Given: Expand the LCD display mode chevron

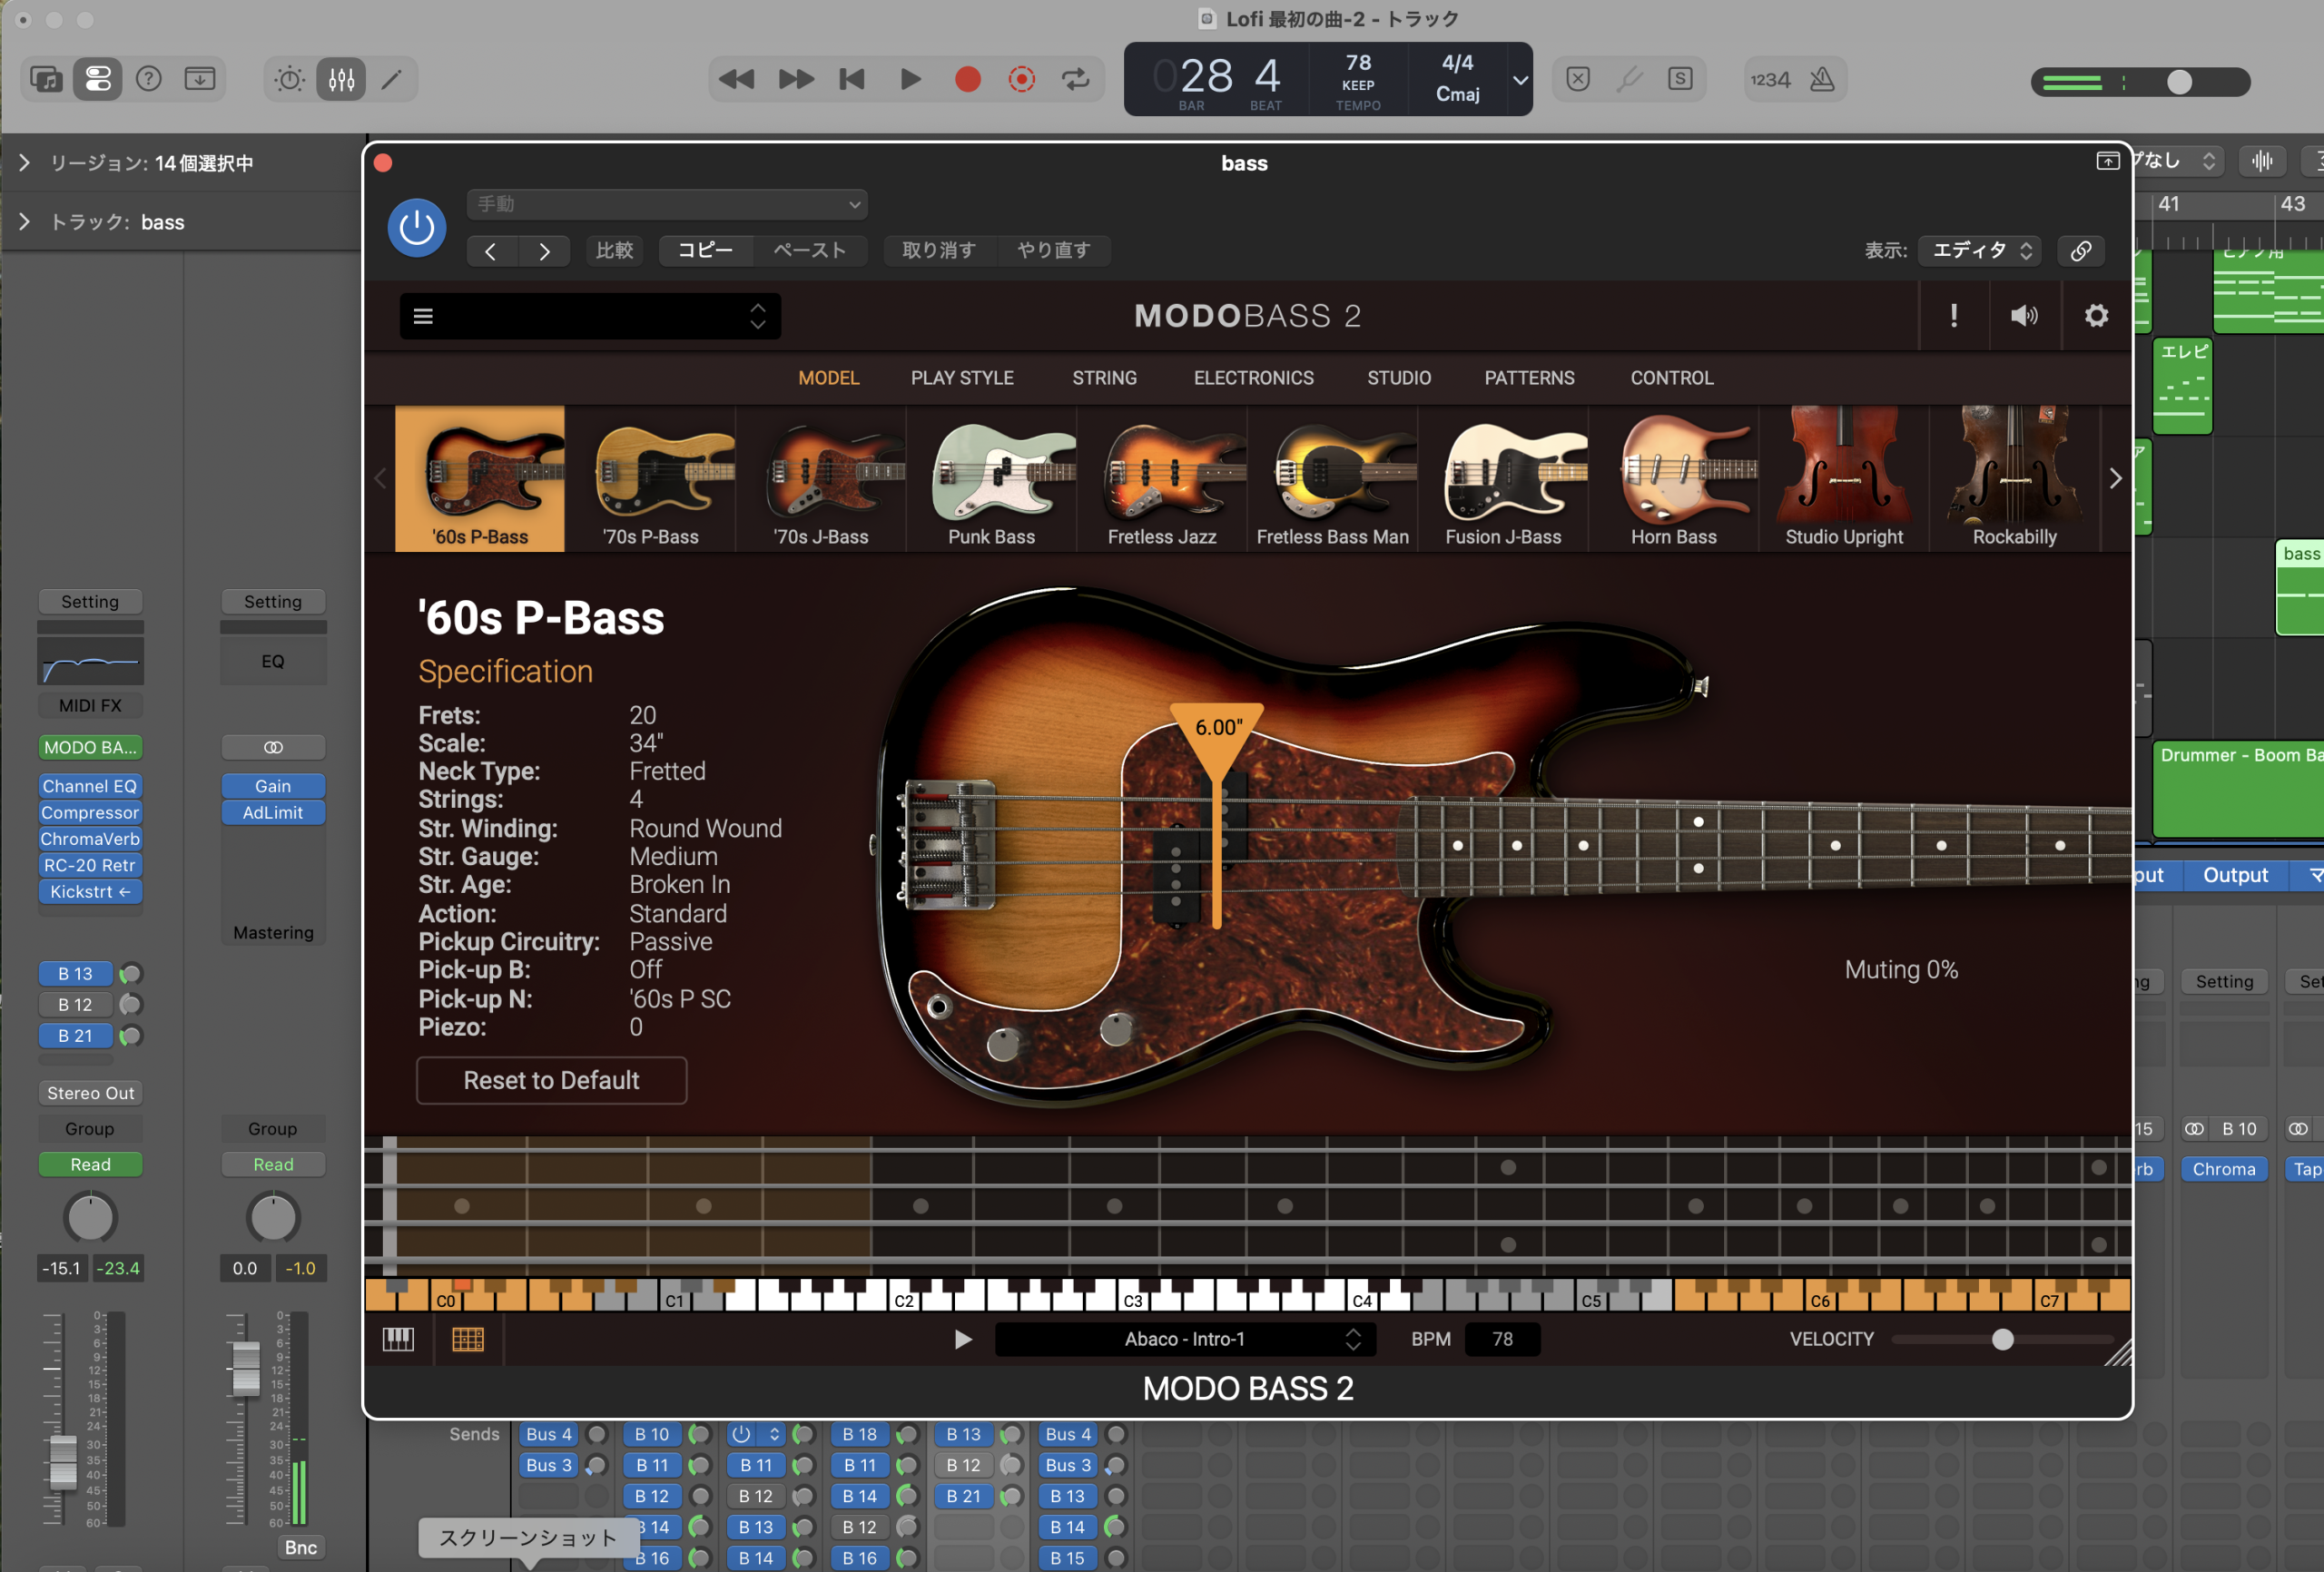Looking at the screenshot, I should coord(1519,80).
